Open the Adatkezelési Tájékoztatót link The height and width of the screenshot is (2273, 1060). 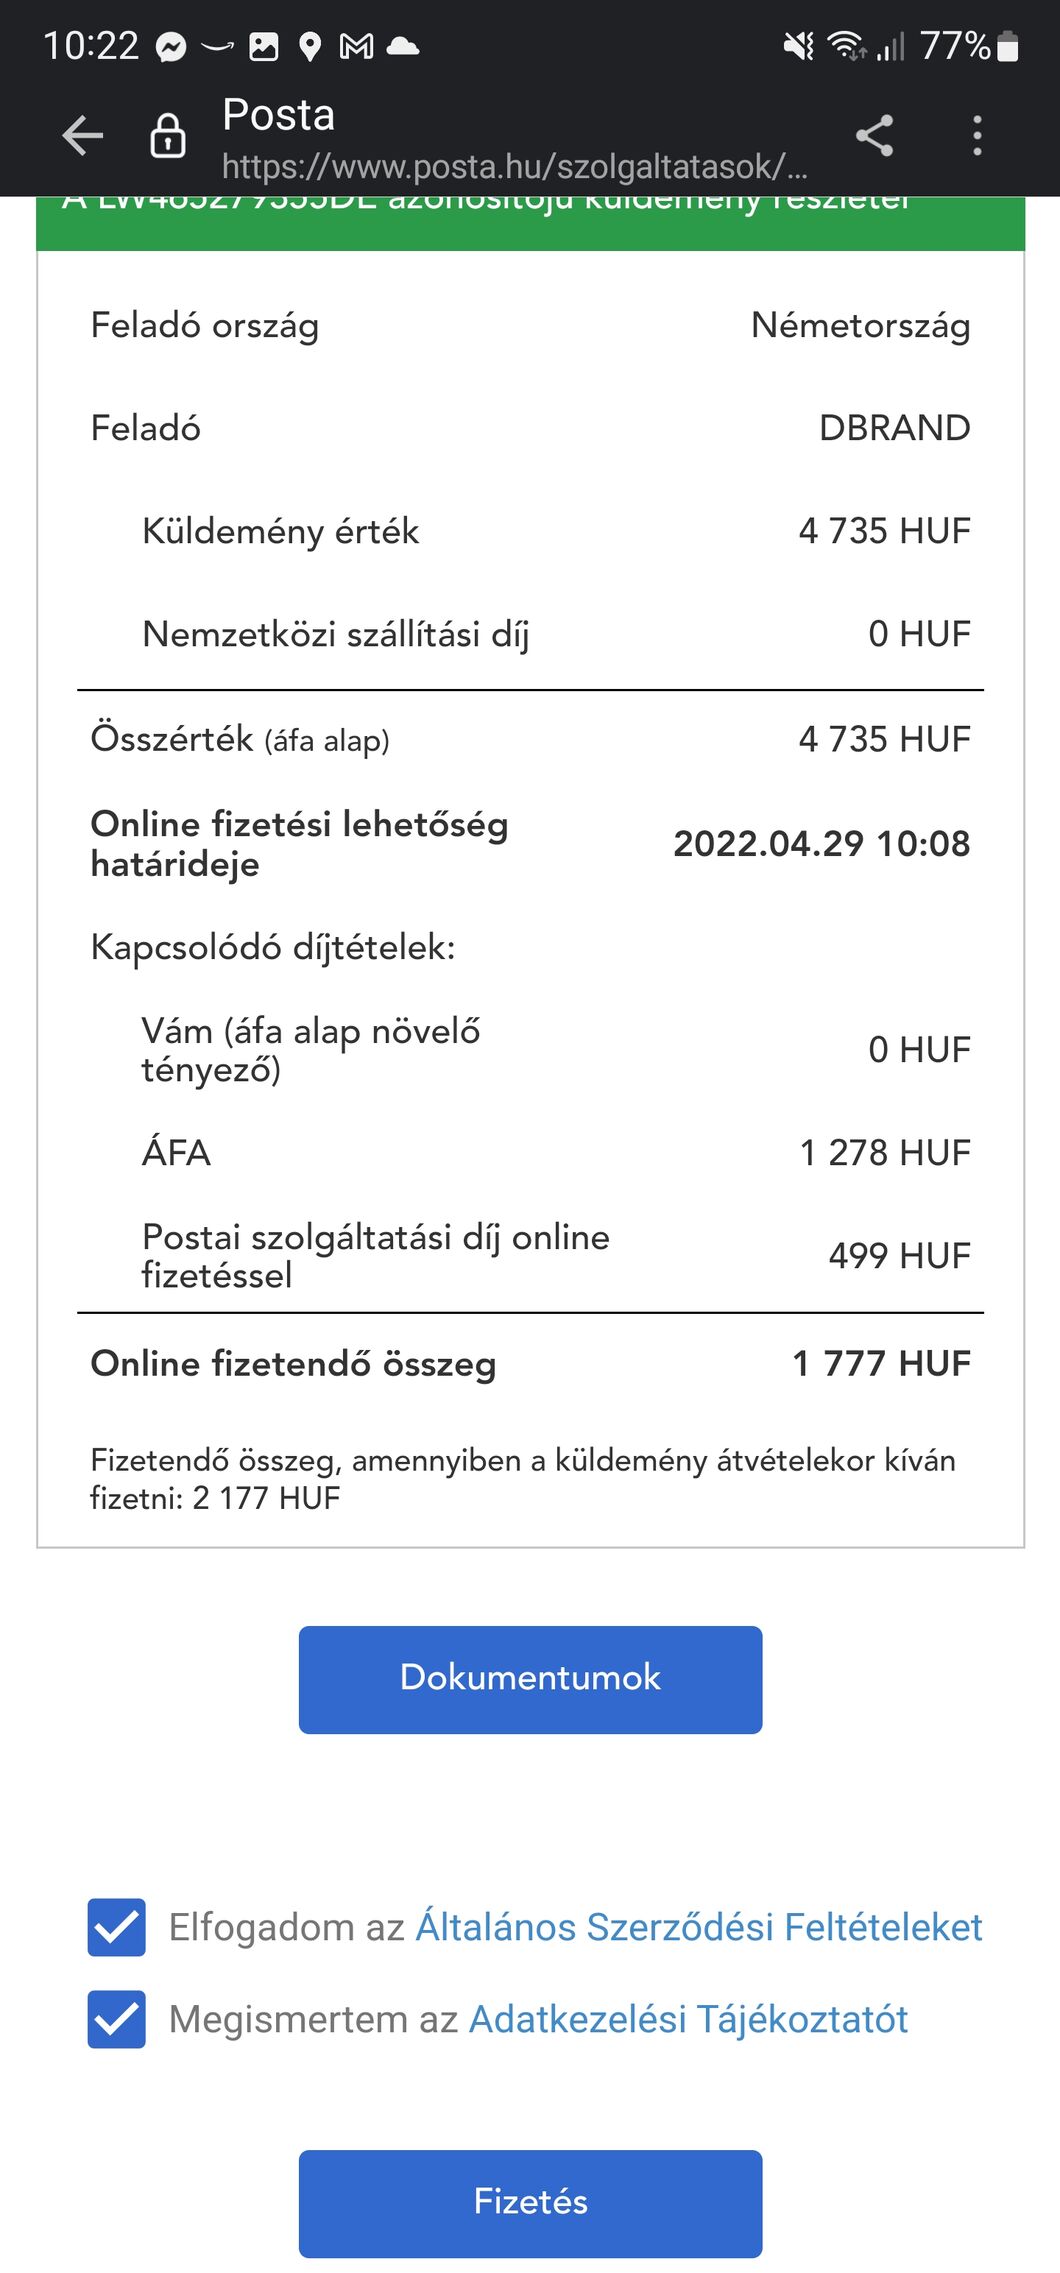[688, 2019]
